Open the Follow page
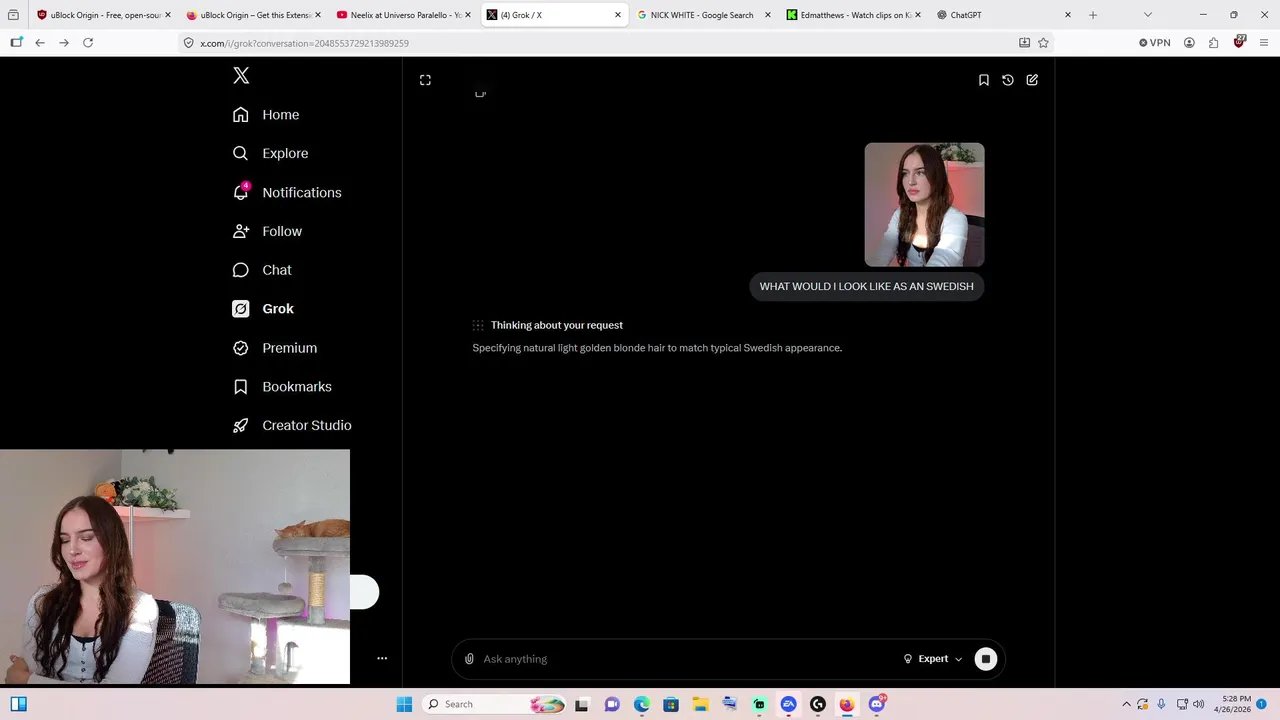 point(267,231)
